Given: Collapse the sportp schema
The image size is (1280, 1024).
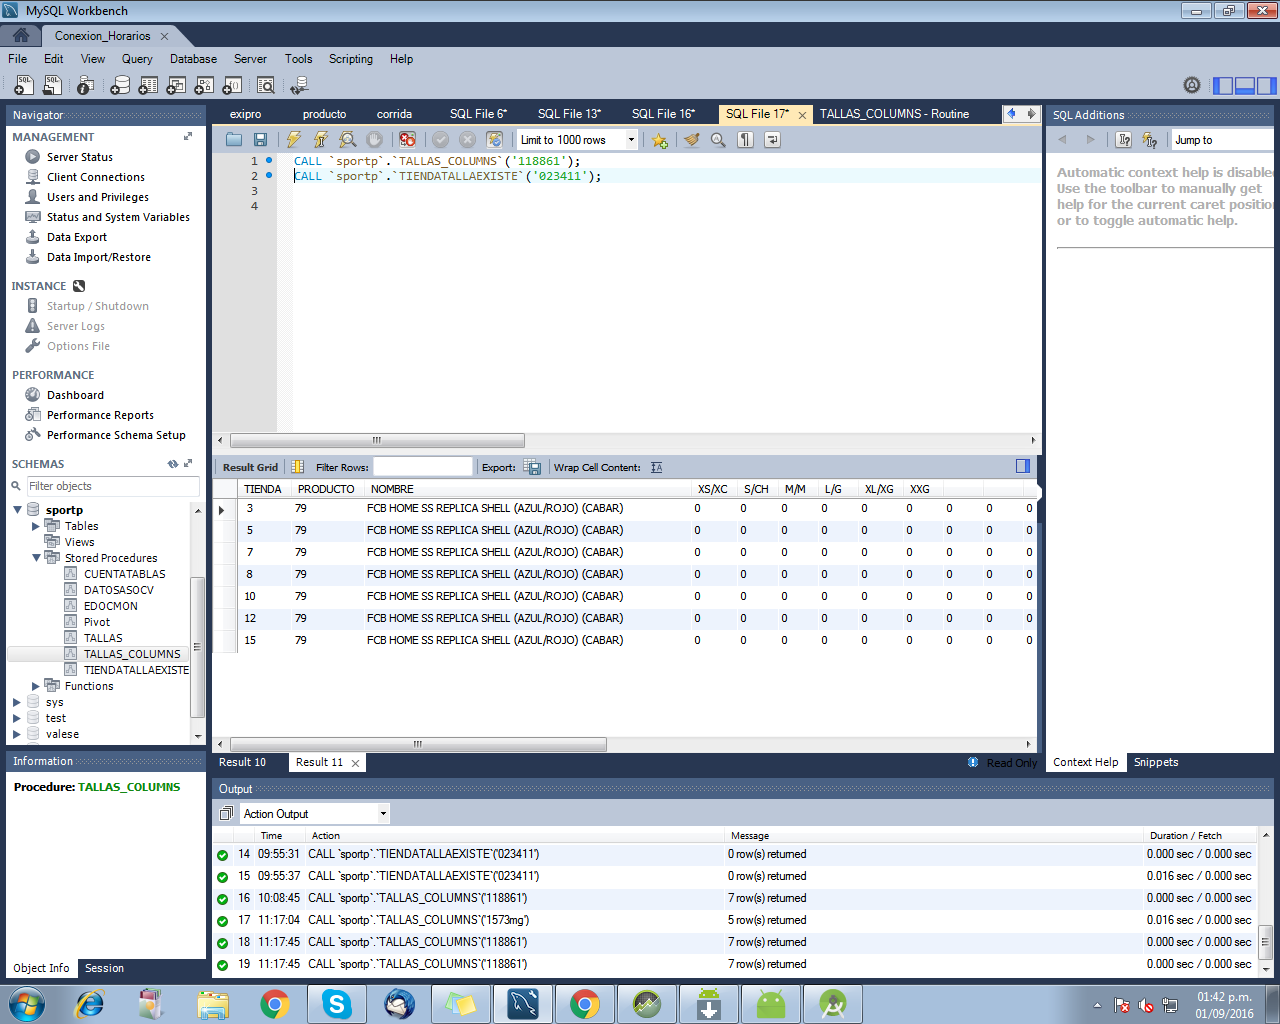Looking at the screenshot, I should click(17, 510).
